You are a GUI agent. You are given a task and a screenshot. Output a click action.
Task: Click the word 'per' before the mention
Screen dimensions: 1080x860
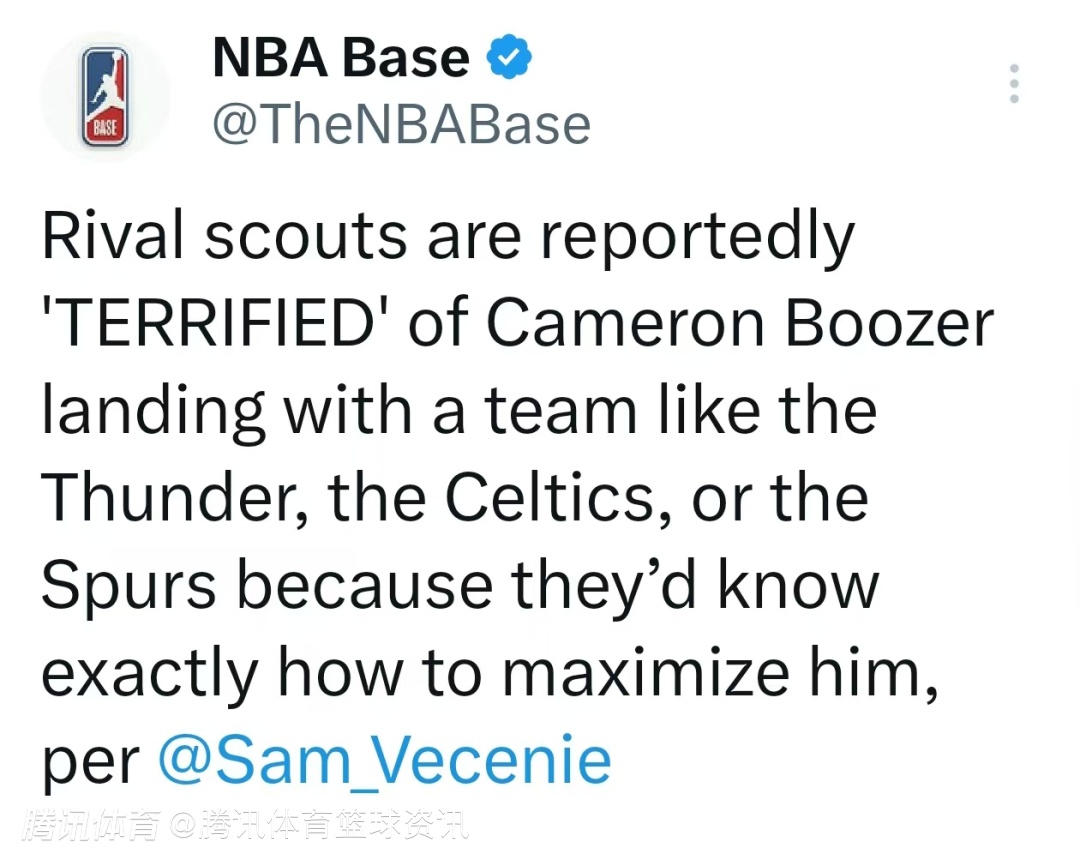click(91, 762)
